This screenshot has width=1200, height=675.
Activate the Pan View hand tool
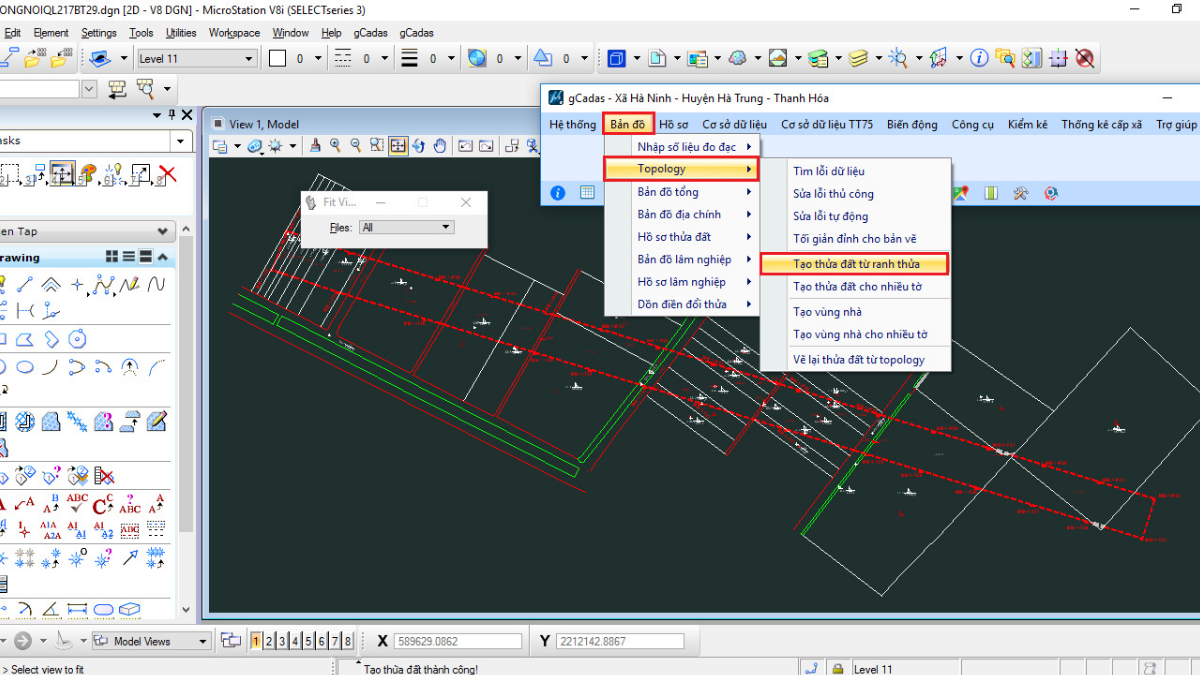[x=440, y=146]
